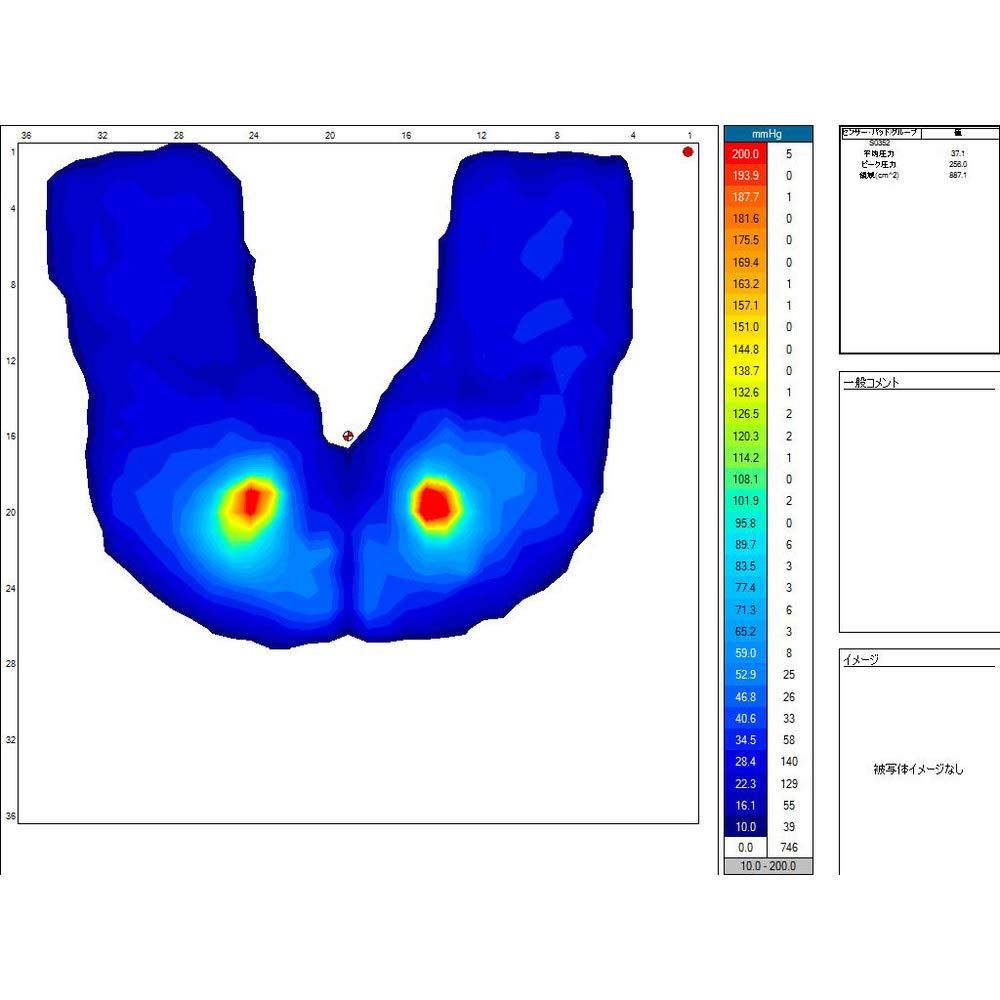
Task: Select the 0.0 white legend swatch
Action: (x=746, y=847)
